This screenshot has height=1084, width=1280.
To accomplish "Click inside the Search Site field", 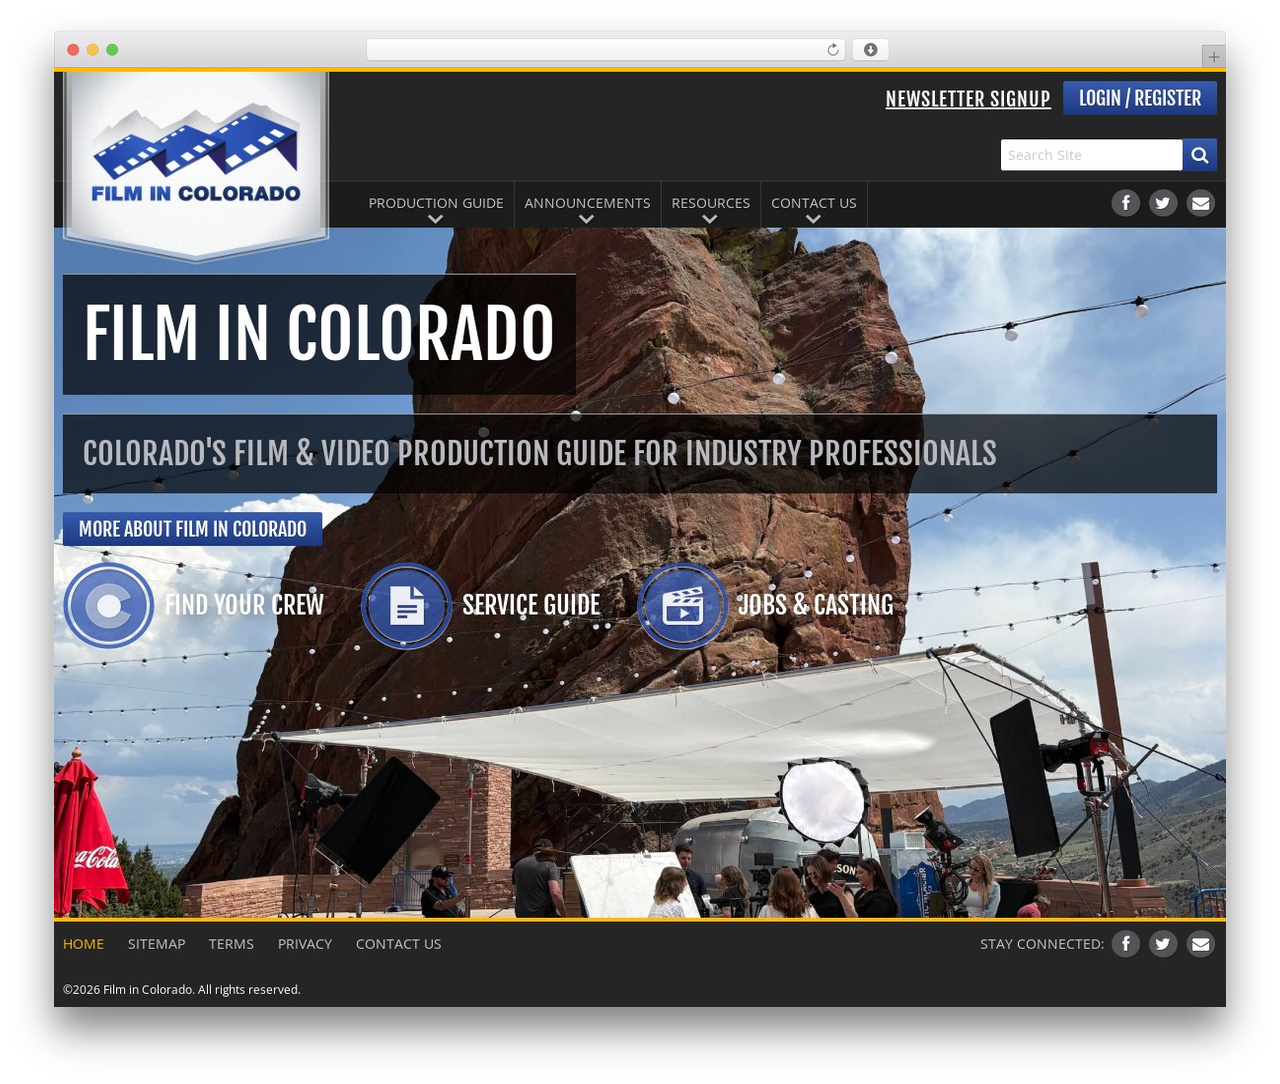I will [x=1091, y=155].
